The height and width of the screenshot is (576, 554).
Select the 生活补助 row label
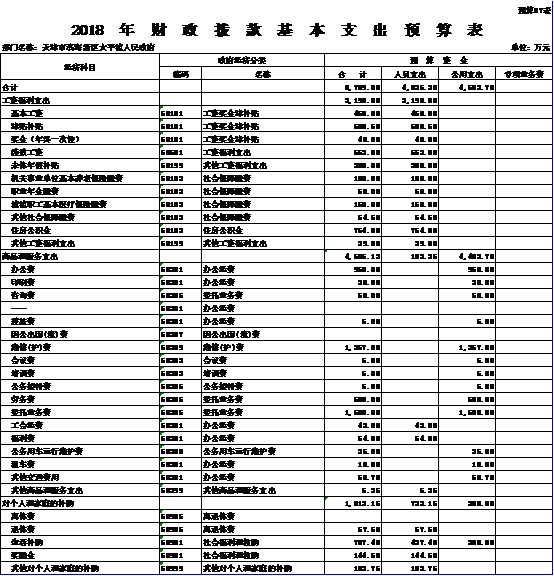(27, 542)
